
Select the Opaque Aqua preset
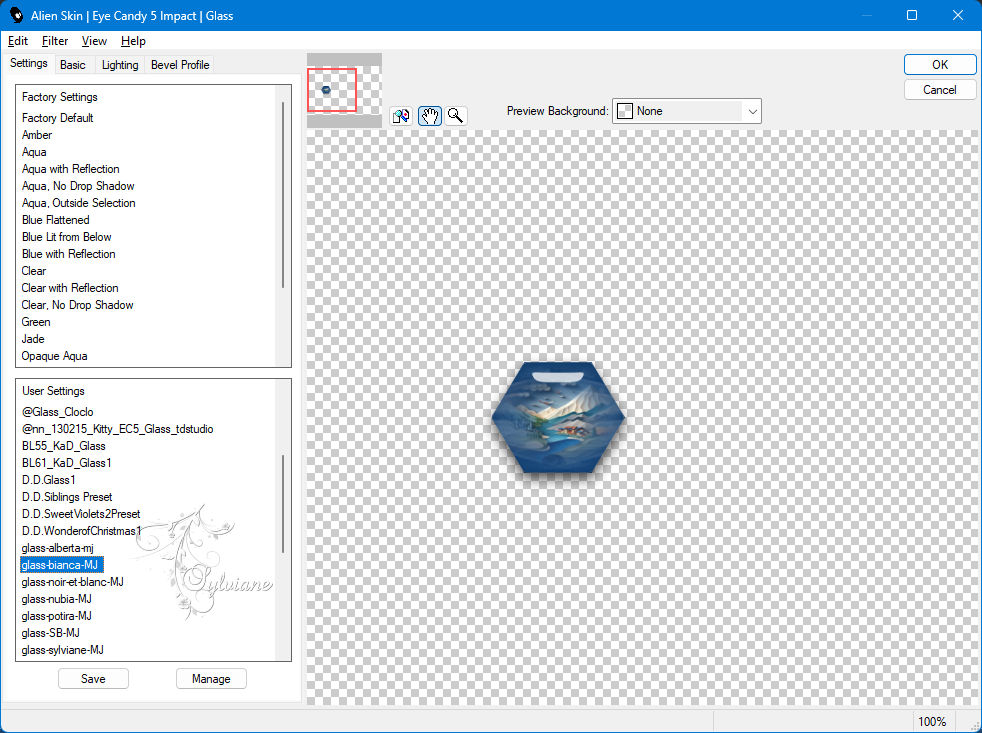[x=54, y=355]
